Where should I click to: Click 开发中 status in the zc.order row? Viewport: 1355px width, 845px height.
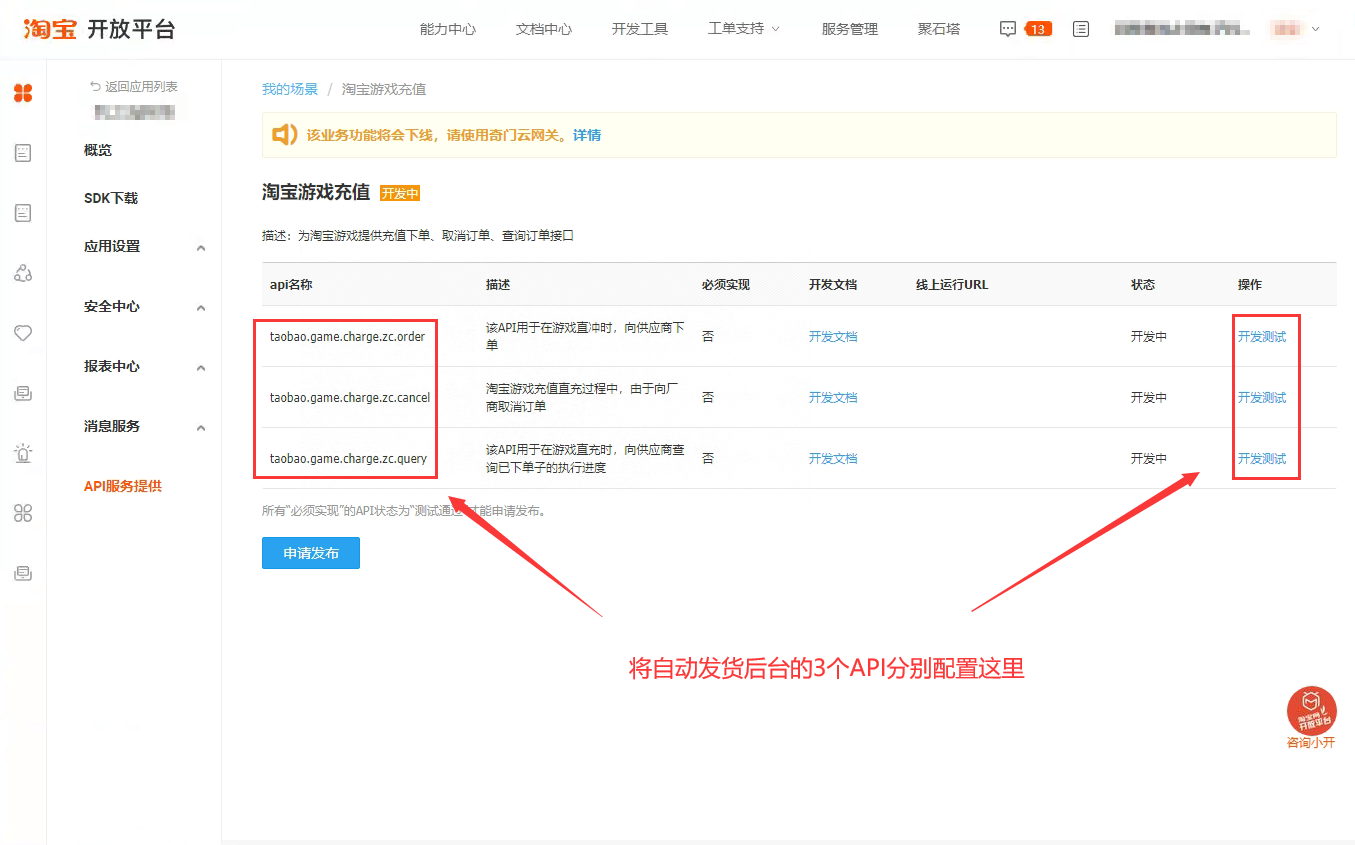pos(1149,337)
